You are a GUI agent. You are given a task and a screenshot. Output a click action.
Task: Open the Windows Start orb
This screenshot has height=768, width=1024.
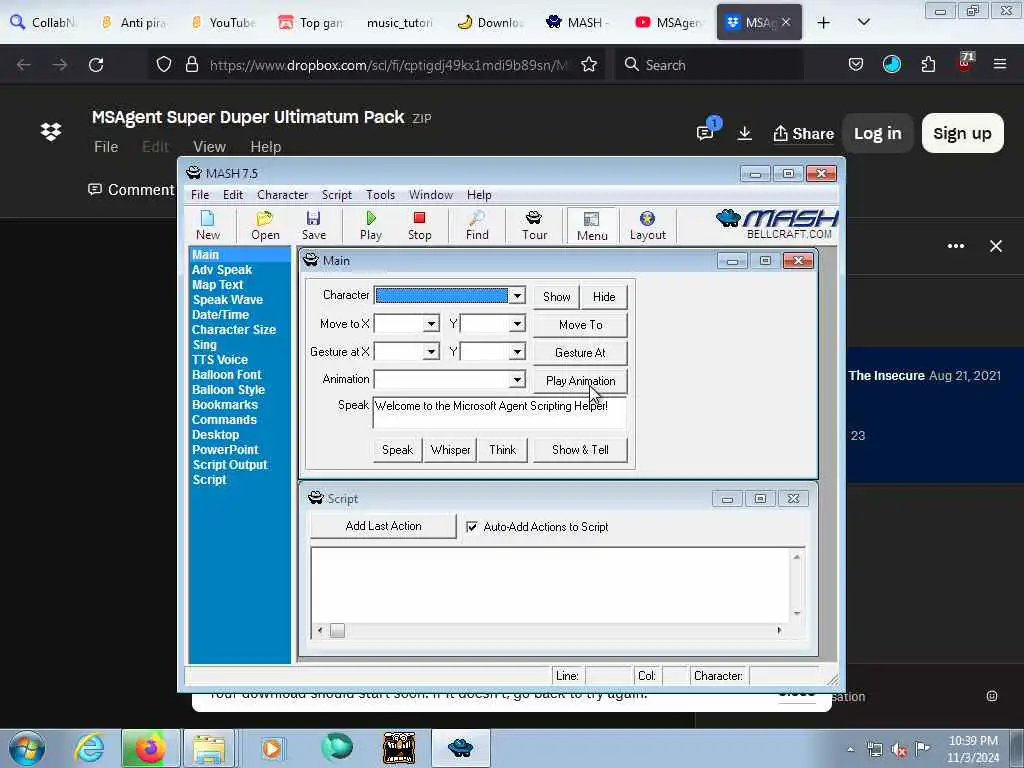pos(27,748)
